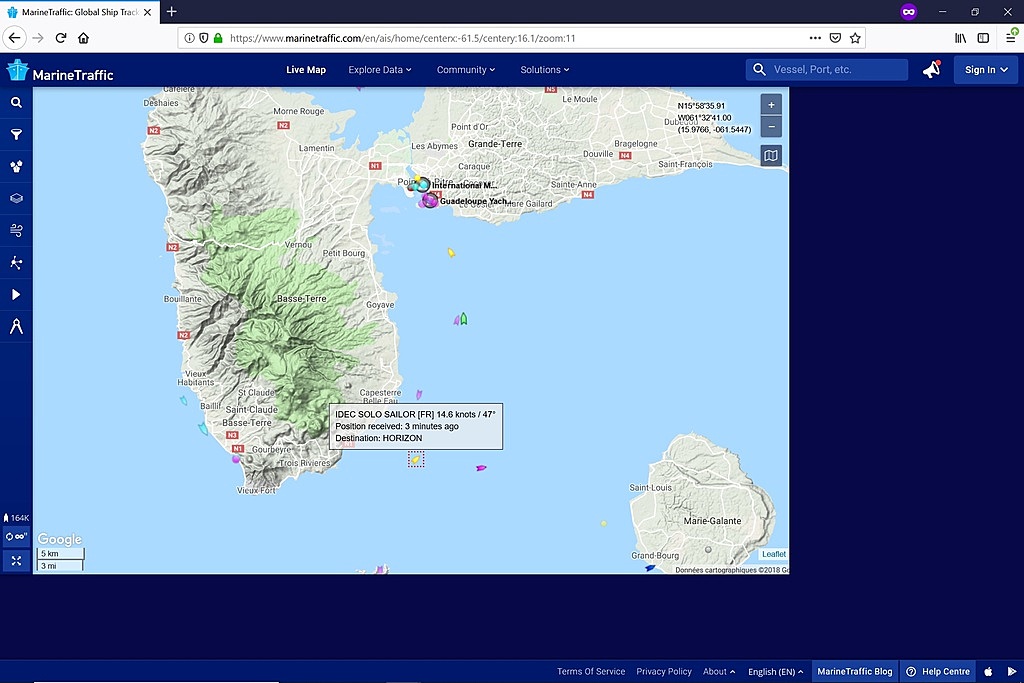Screen dimensions: 1024x683
Task: Open the Sign In dropdown
Action: pos(985,70)
